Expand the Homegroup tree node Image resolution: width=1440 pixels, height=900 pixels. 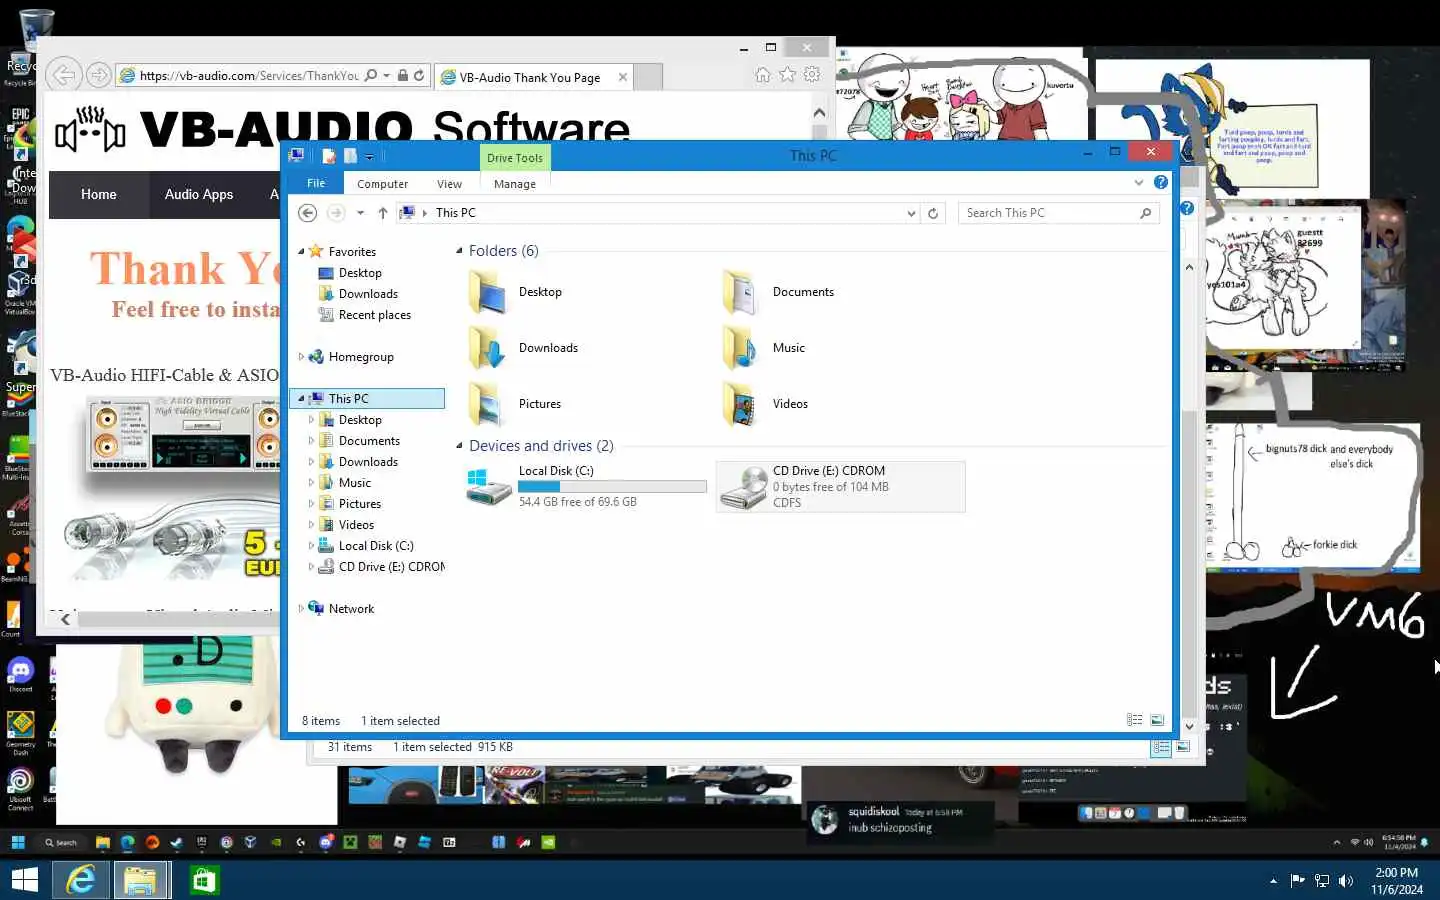click(x=301, y=356)
